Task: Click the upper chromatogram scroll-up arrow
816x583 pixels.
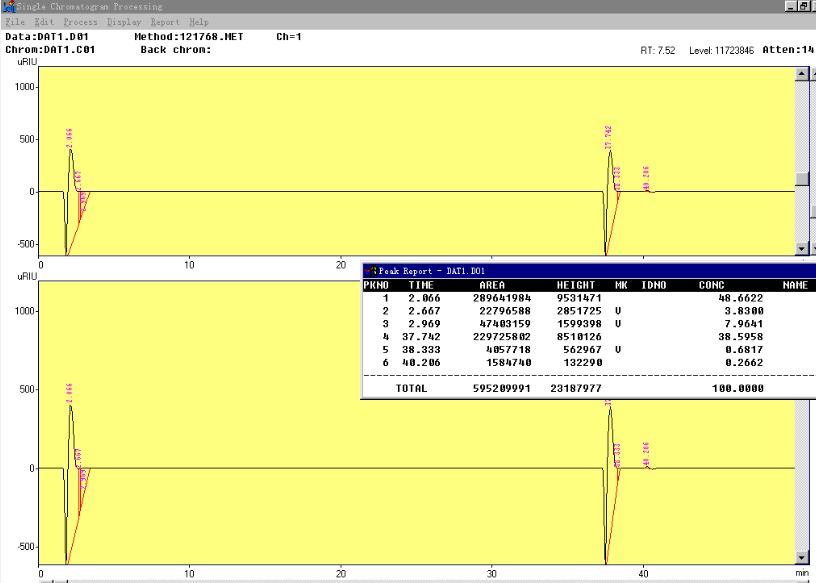Action: tap(802, 74)
